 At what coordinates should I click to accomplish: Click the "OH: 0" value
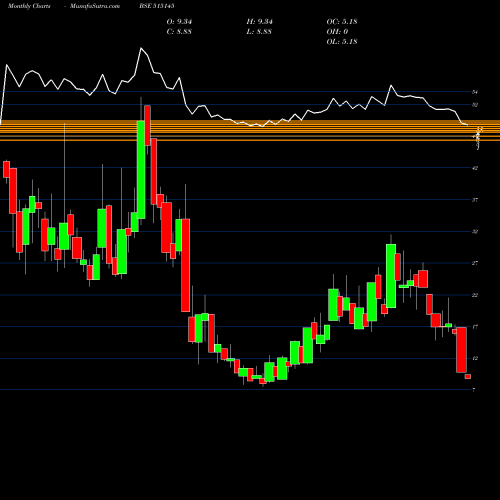coord(337,32)
